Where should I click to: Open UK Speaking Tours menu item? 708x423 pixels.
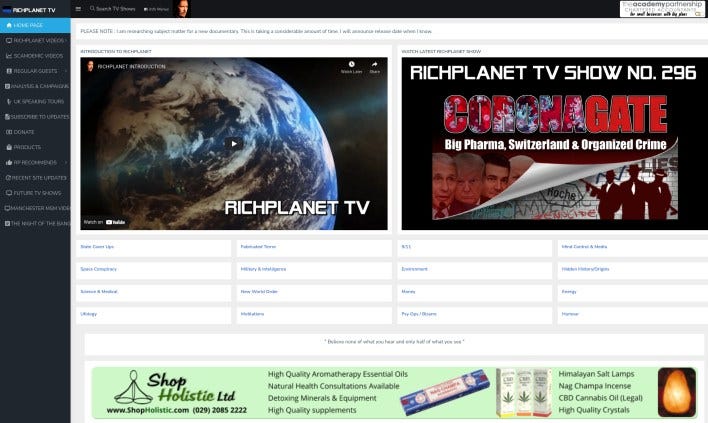pyautogui.click(x=35, y=102)
